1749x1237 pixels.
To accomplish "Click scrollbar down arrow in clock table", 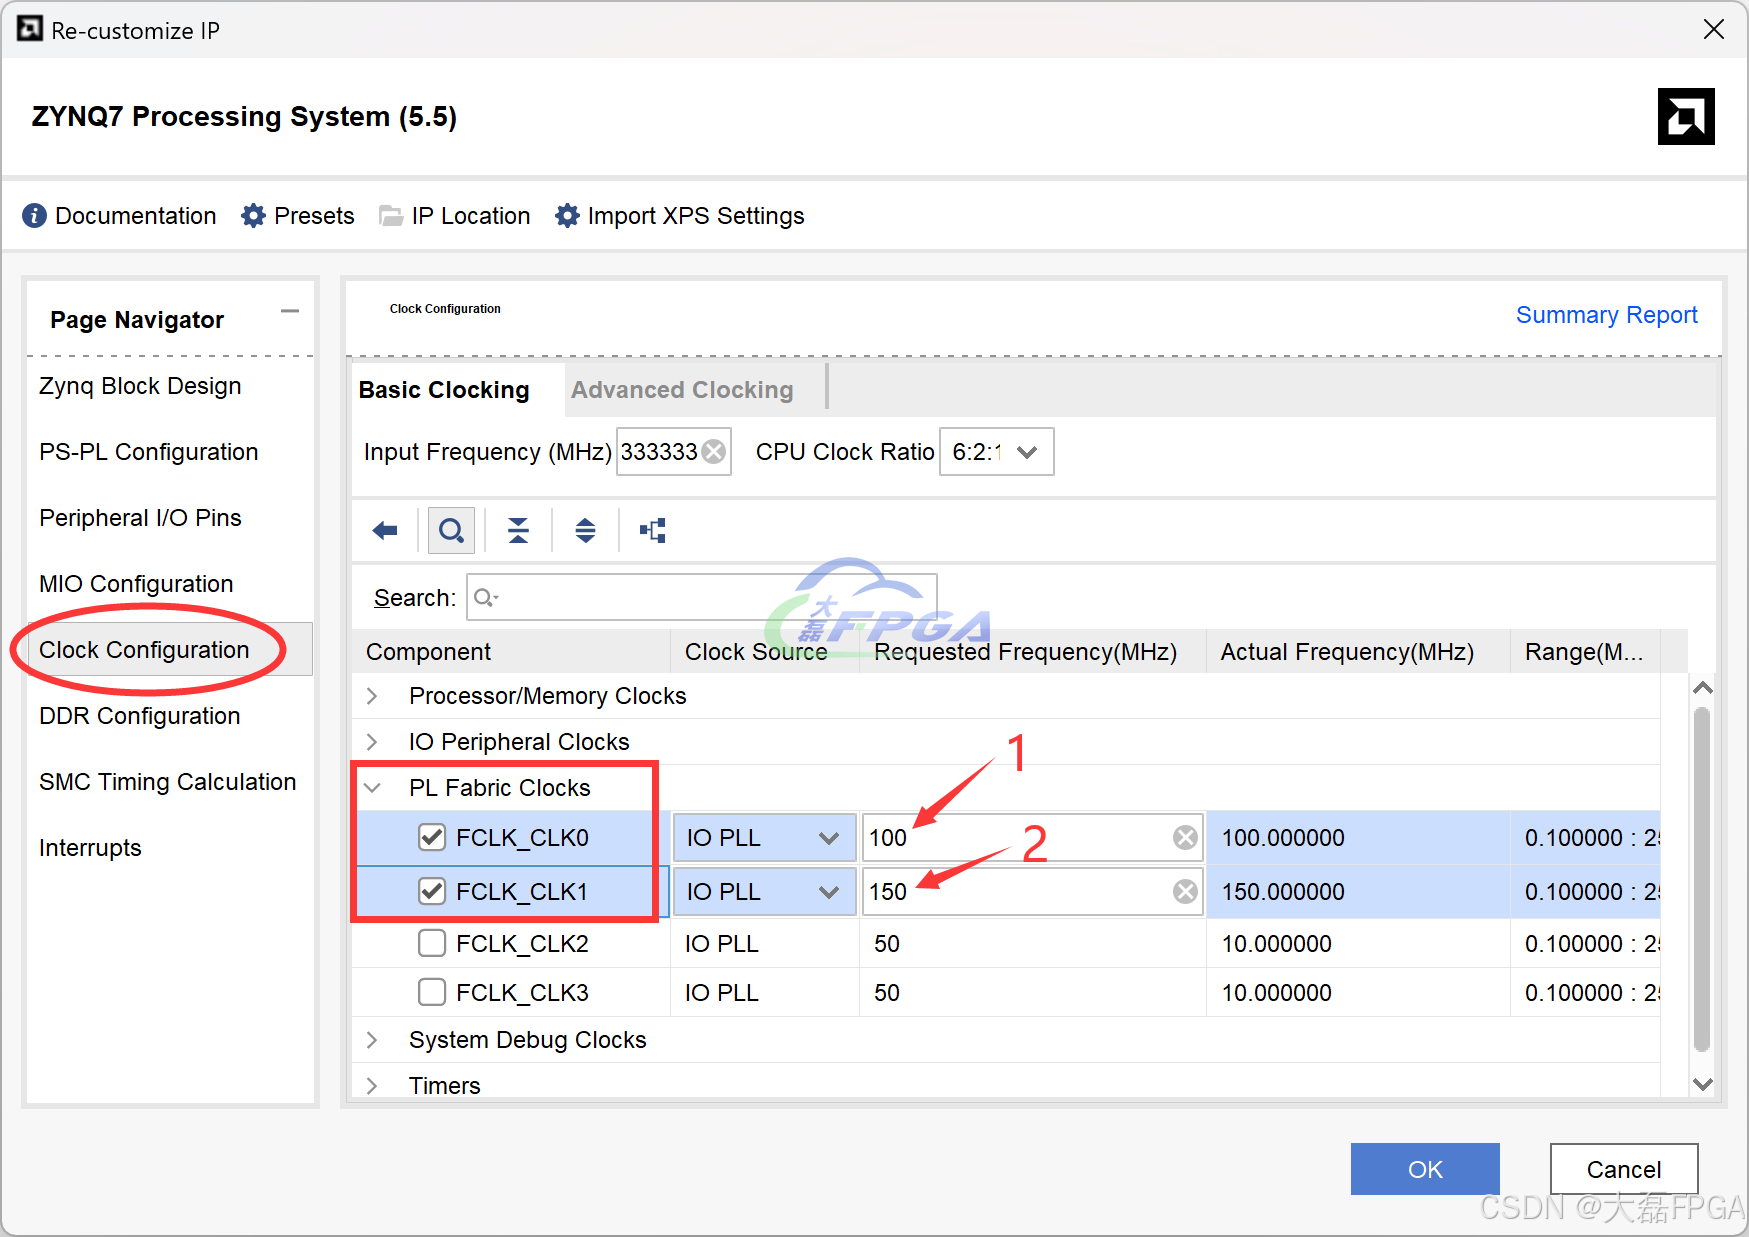I will coord(1703,1084).
